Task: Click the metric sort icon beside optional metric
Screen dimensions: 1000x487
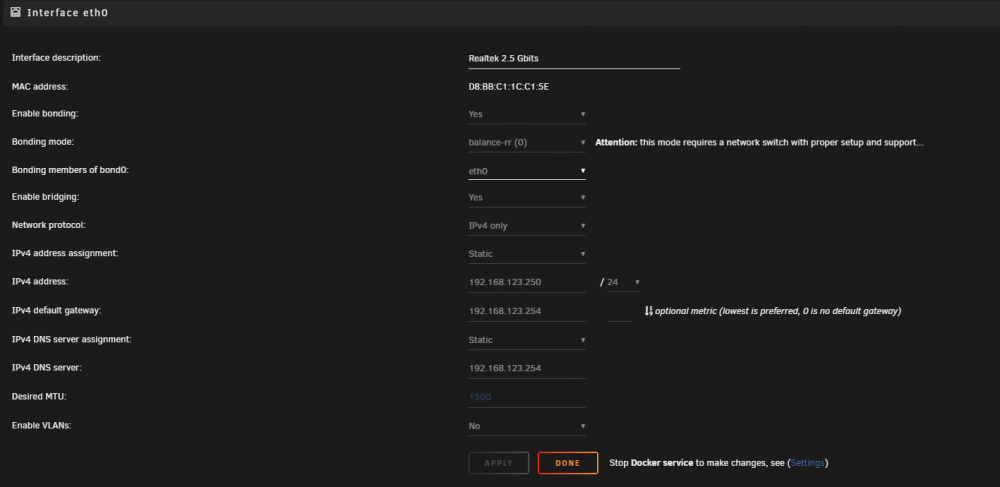Action: (x=649, y=311)
